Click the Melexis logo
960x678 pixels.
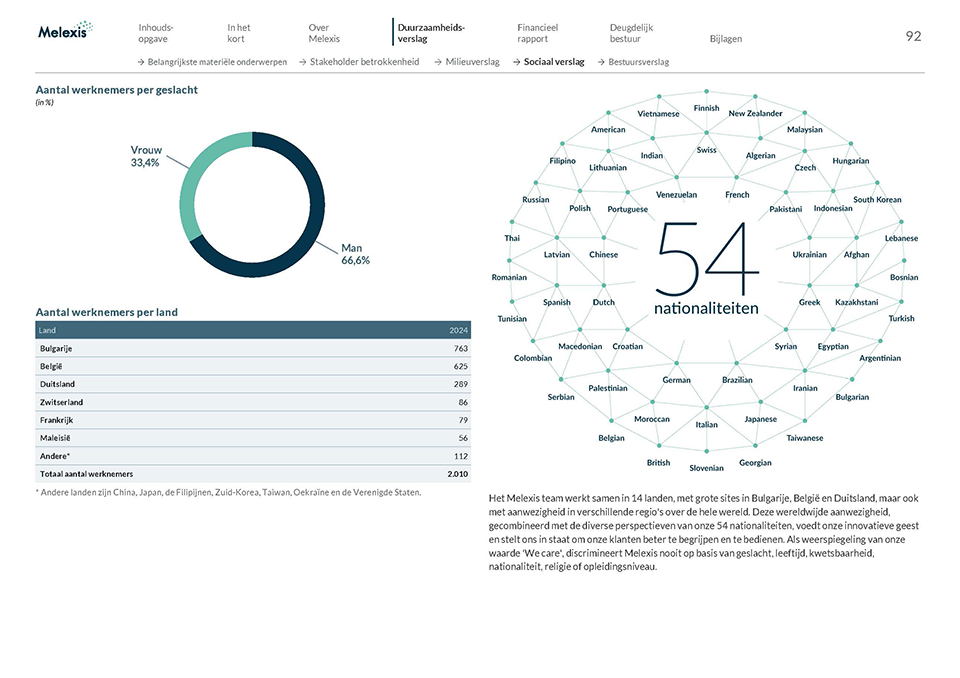[x=62, y=31]
